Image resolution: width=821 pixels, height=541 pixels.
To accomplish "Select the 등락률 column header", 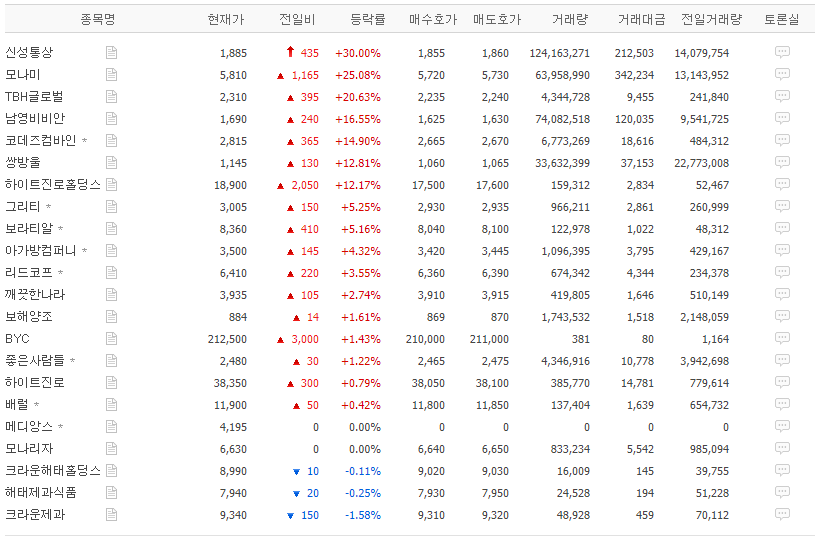I will point(368,19).
